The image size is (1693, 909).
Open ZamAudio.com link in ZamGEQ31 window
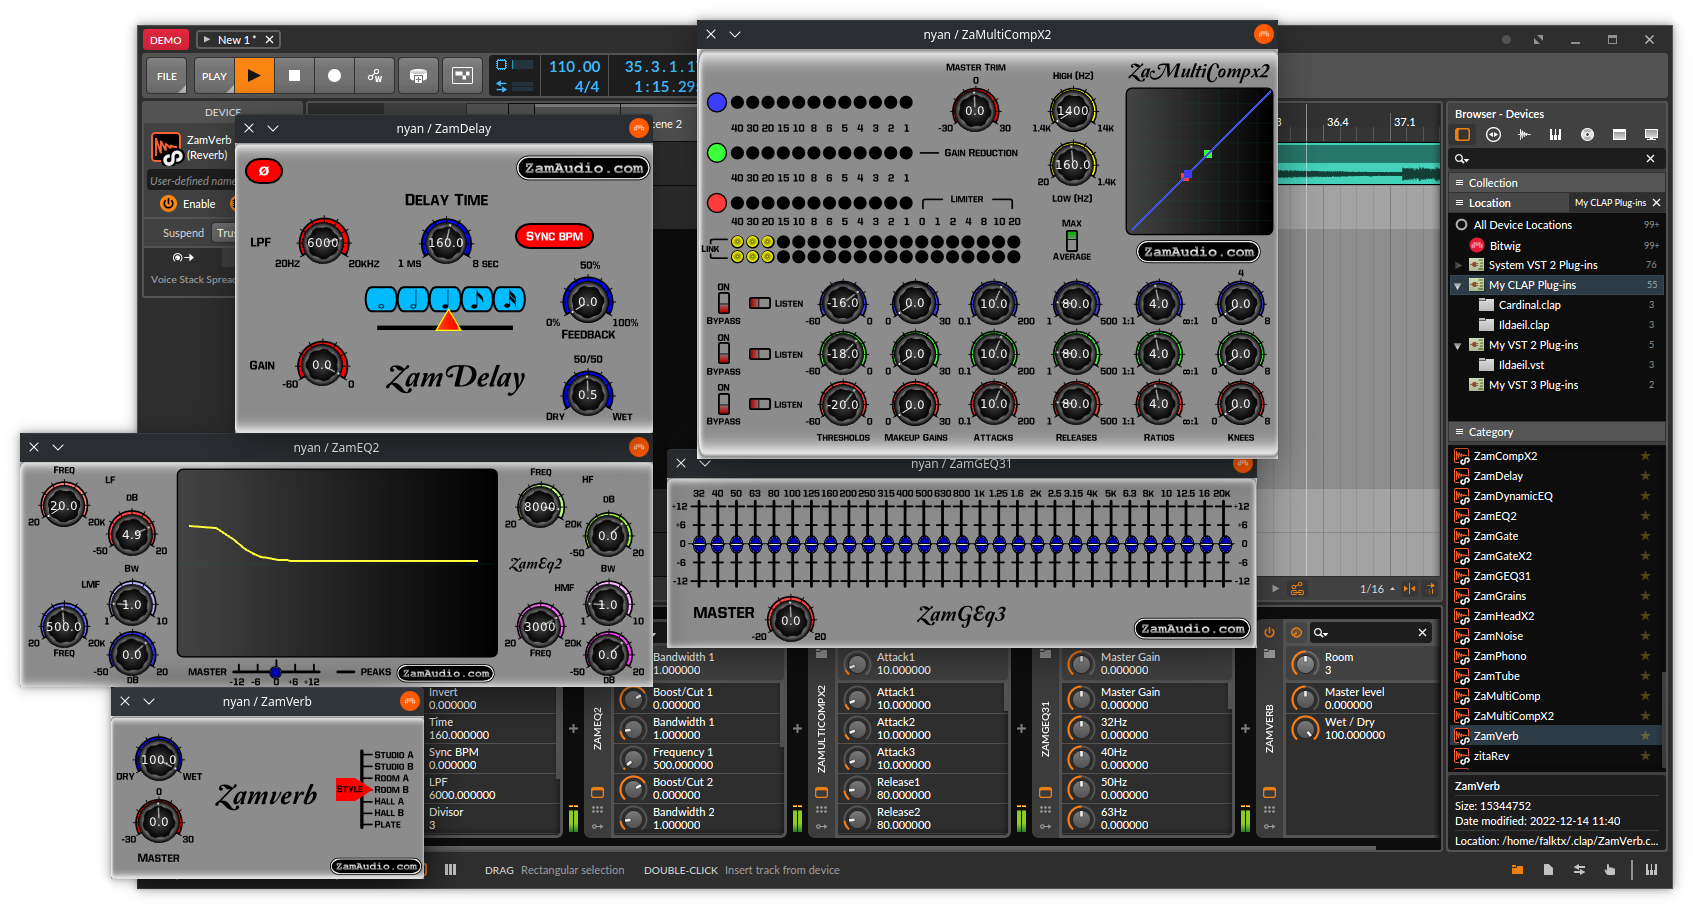point(1192,629)
